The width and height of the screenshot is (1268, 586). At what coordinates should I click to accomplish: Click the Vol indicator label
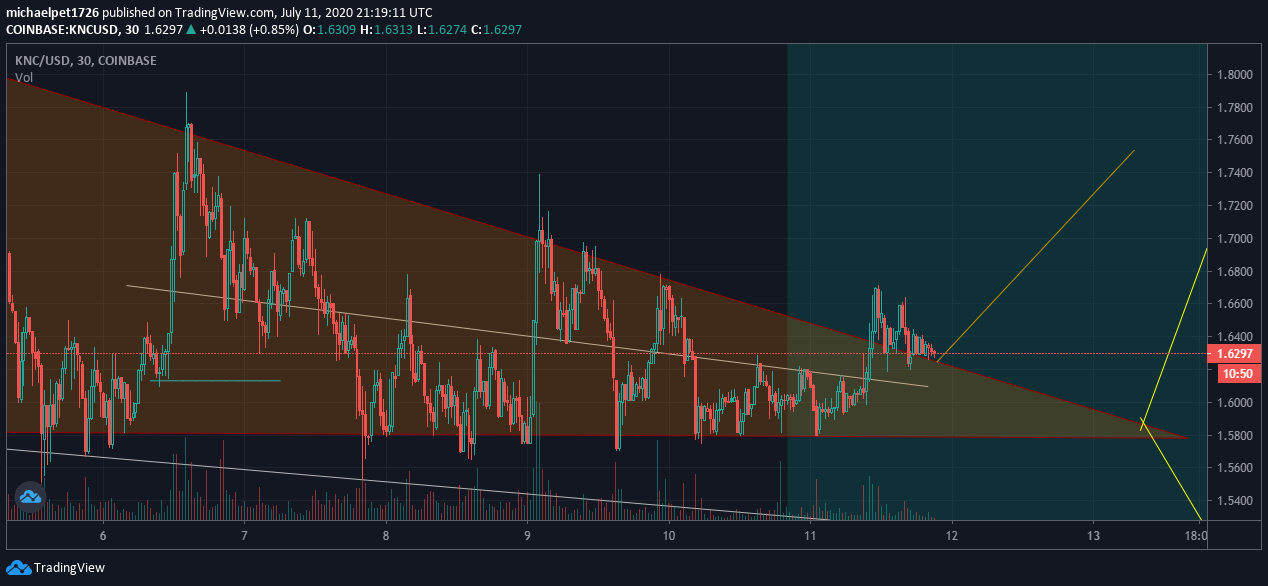coord(24,78)
